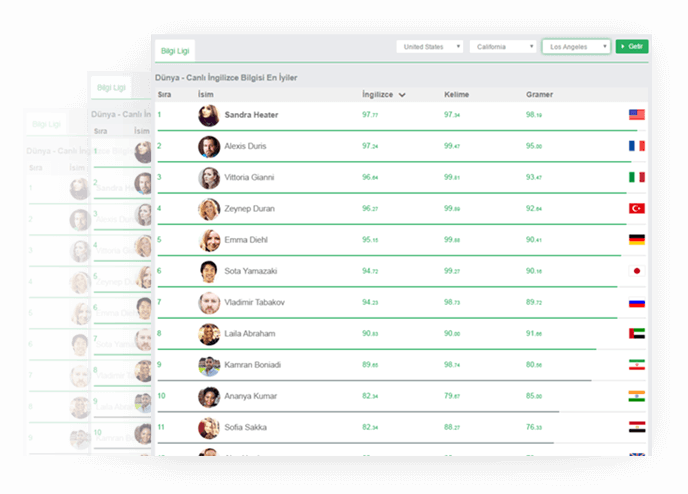Select the Bilgi Ligi tab in back window

click(x=46, y=124)
